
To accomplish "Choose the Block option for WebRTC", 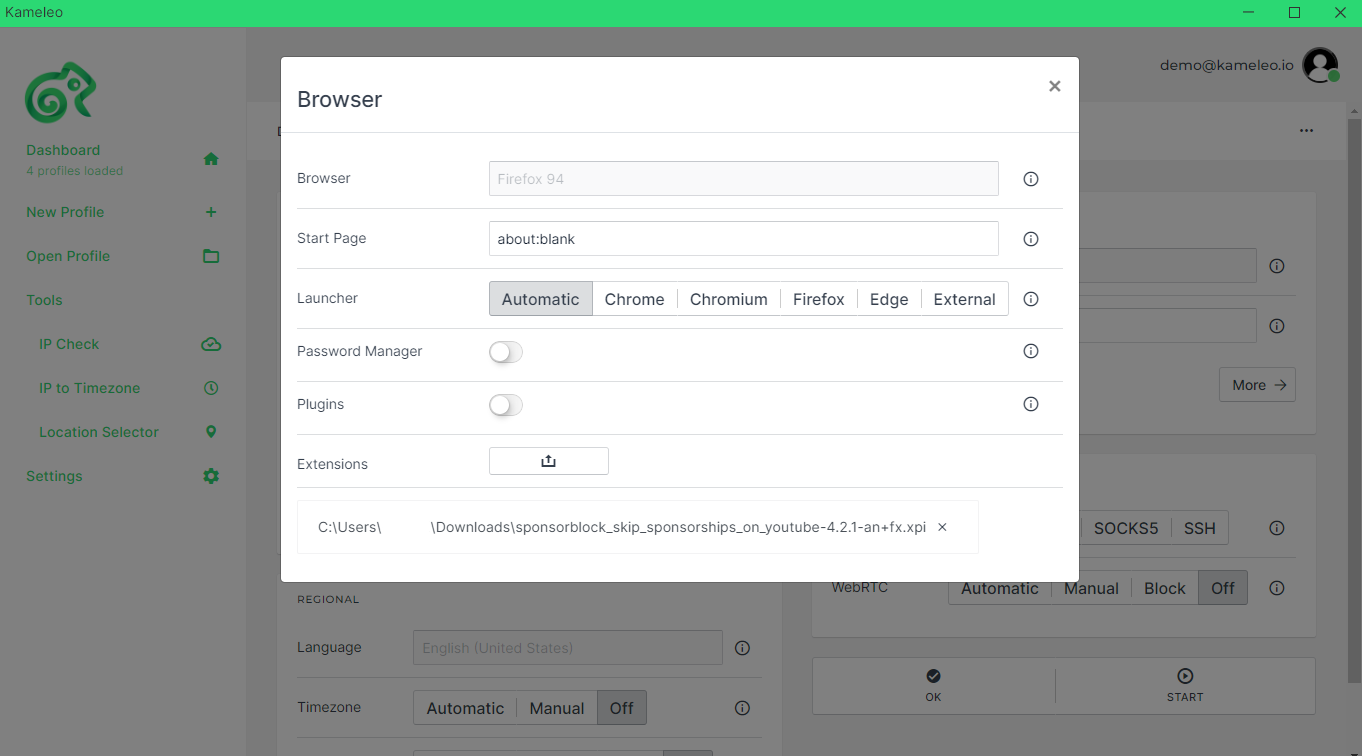I will (x=1165, y=588).
